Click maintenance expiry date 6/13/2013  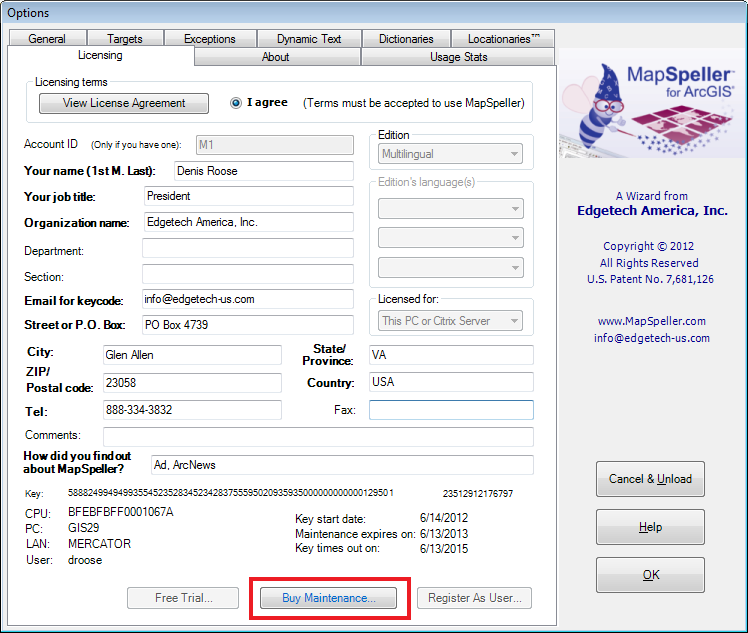444,534
